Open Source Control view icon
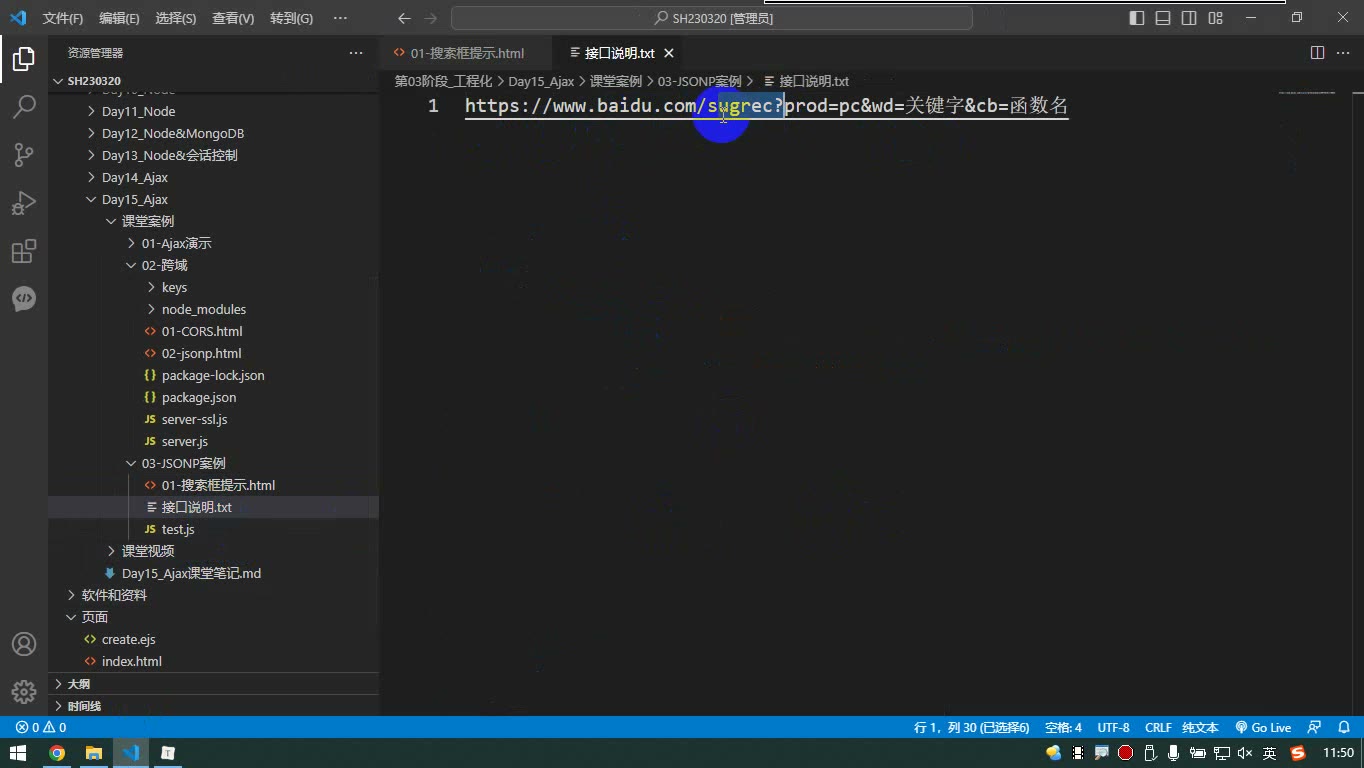The image size is (1364, 768). pos(24,154)
